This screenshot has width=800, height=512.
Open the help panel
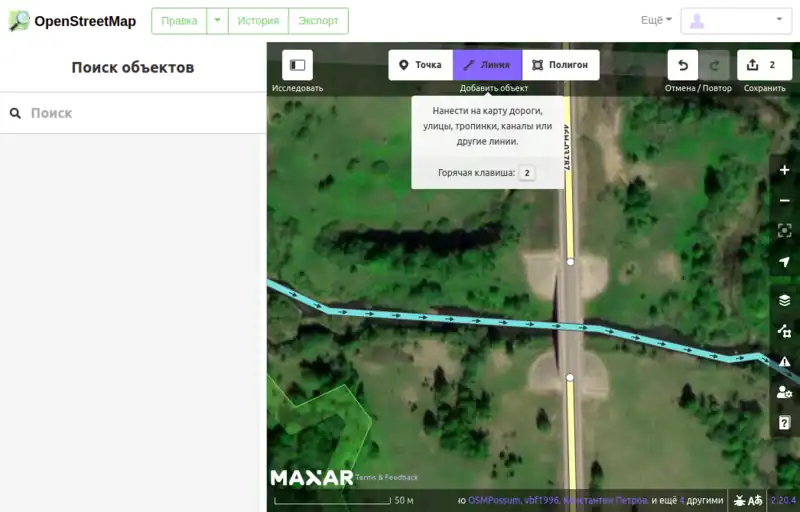pos(784,423)
